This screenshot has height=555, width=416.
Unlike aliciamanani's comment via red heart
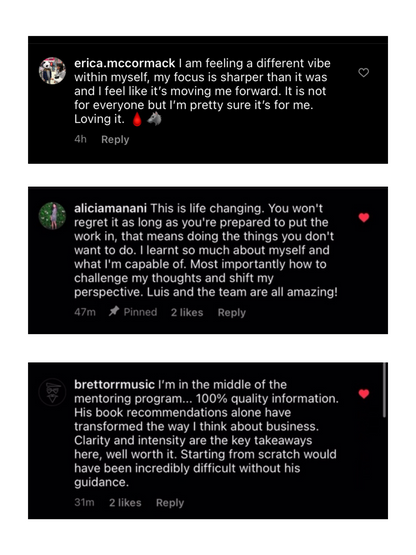click(x=364, y=217)
